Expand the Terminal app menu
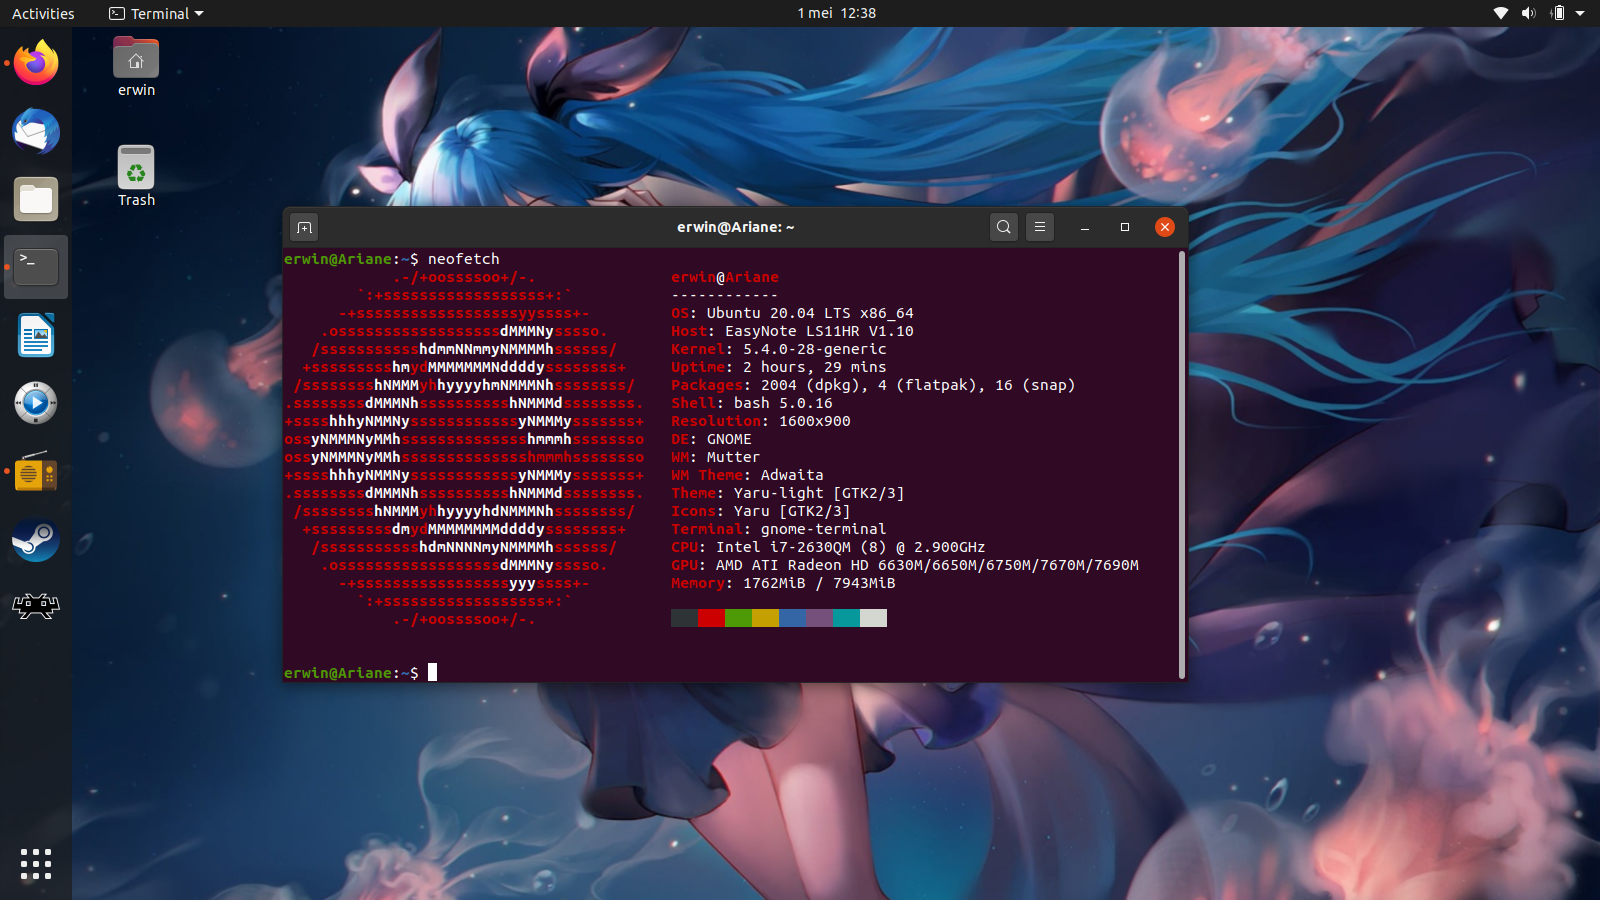Image resolution: width=1600 pixels, height=900 pixels. pos(156,13)
